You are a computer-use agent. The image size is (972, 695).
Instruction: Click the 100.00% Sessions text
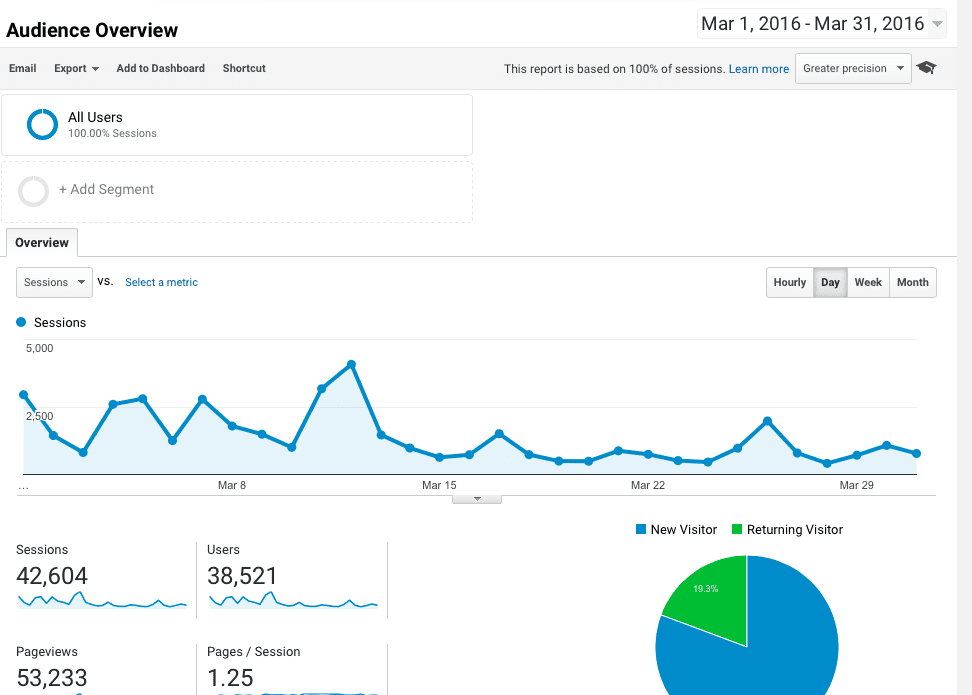(112, 133)
